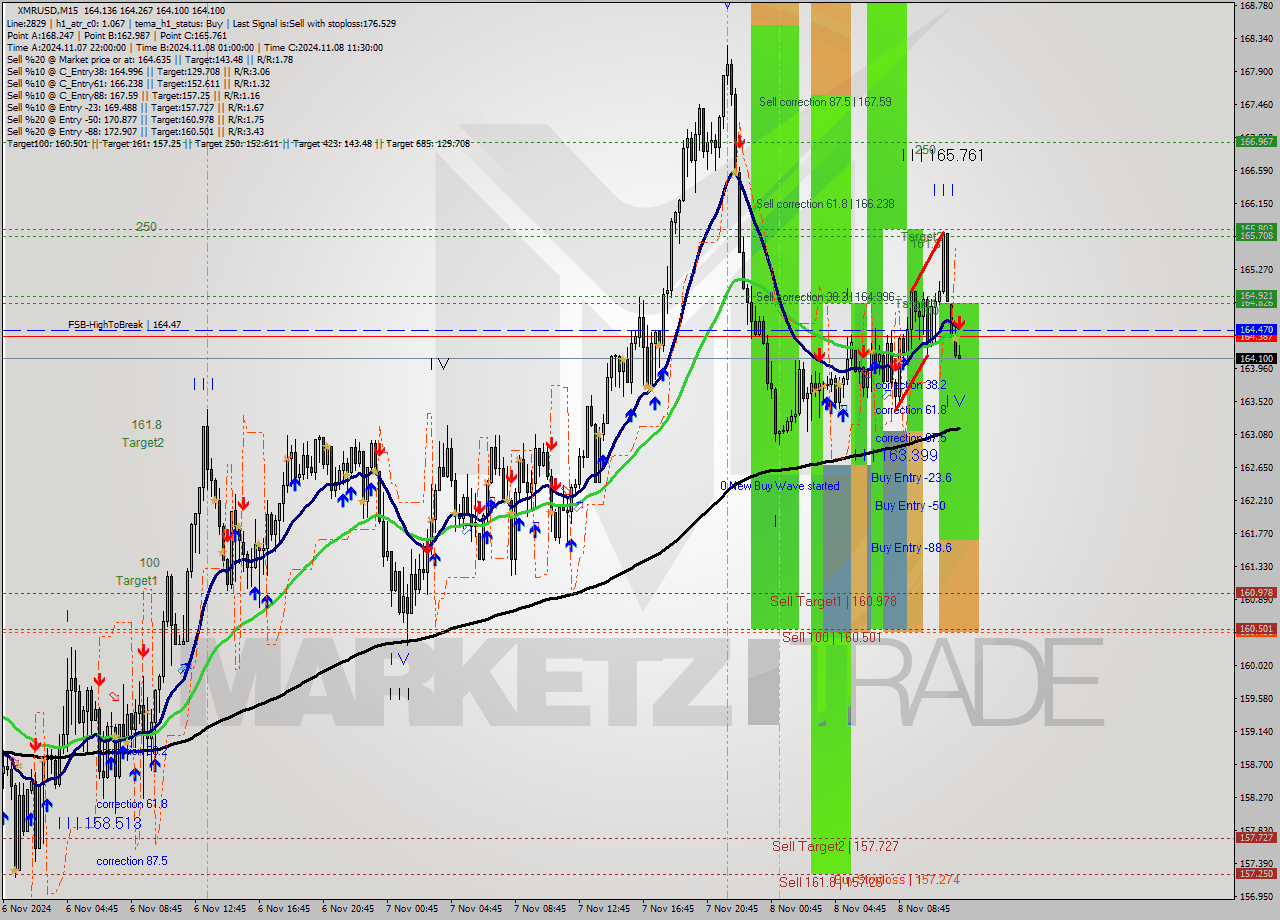Click the blue 'correction 87.5' label at bottom left

(132, 861)
